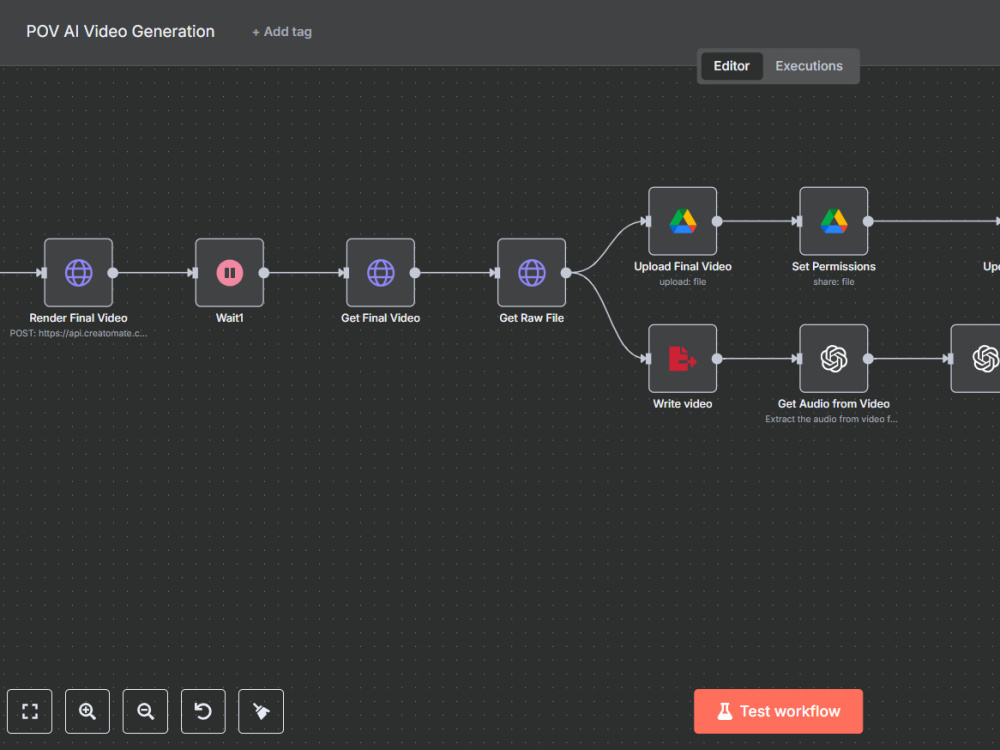Tidy up nodes with the broom icon
This screenshot has width=1000, height=750.
[x=261, y=711]
